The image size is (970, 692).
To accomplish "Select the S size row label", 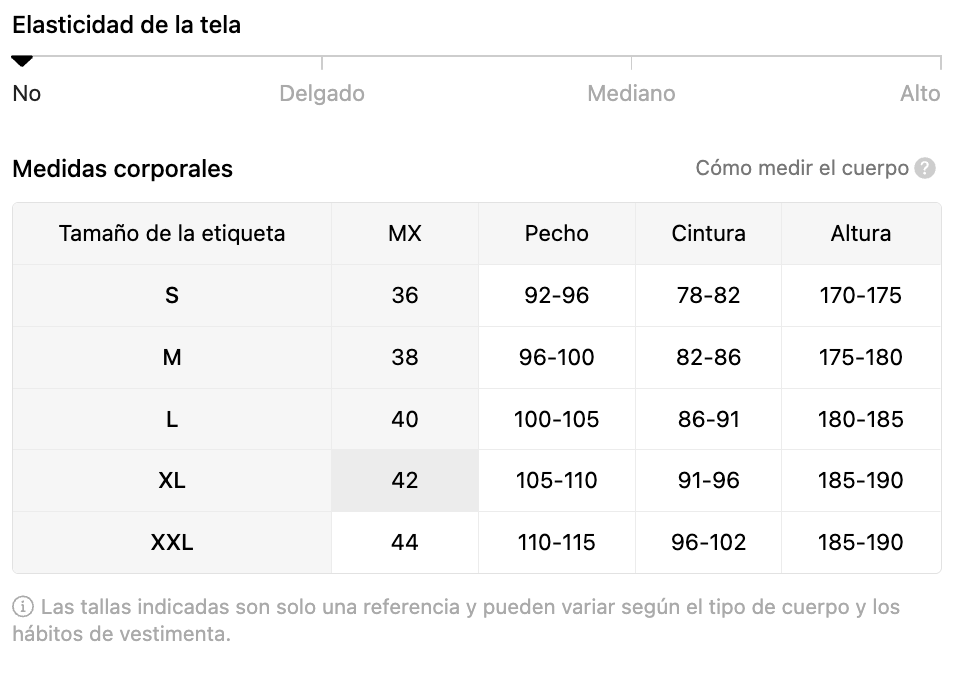I will click(172, 296).
